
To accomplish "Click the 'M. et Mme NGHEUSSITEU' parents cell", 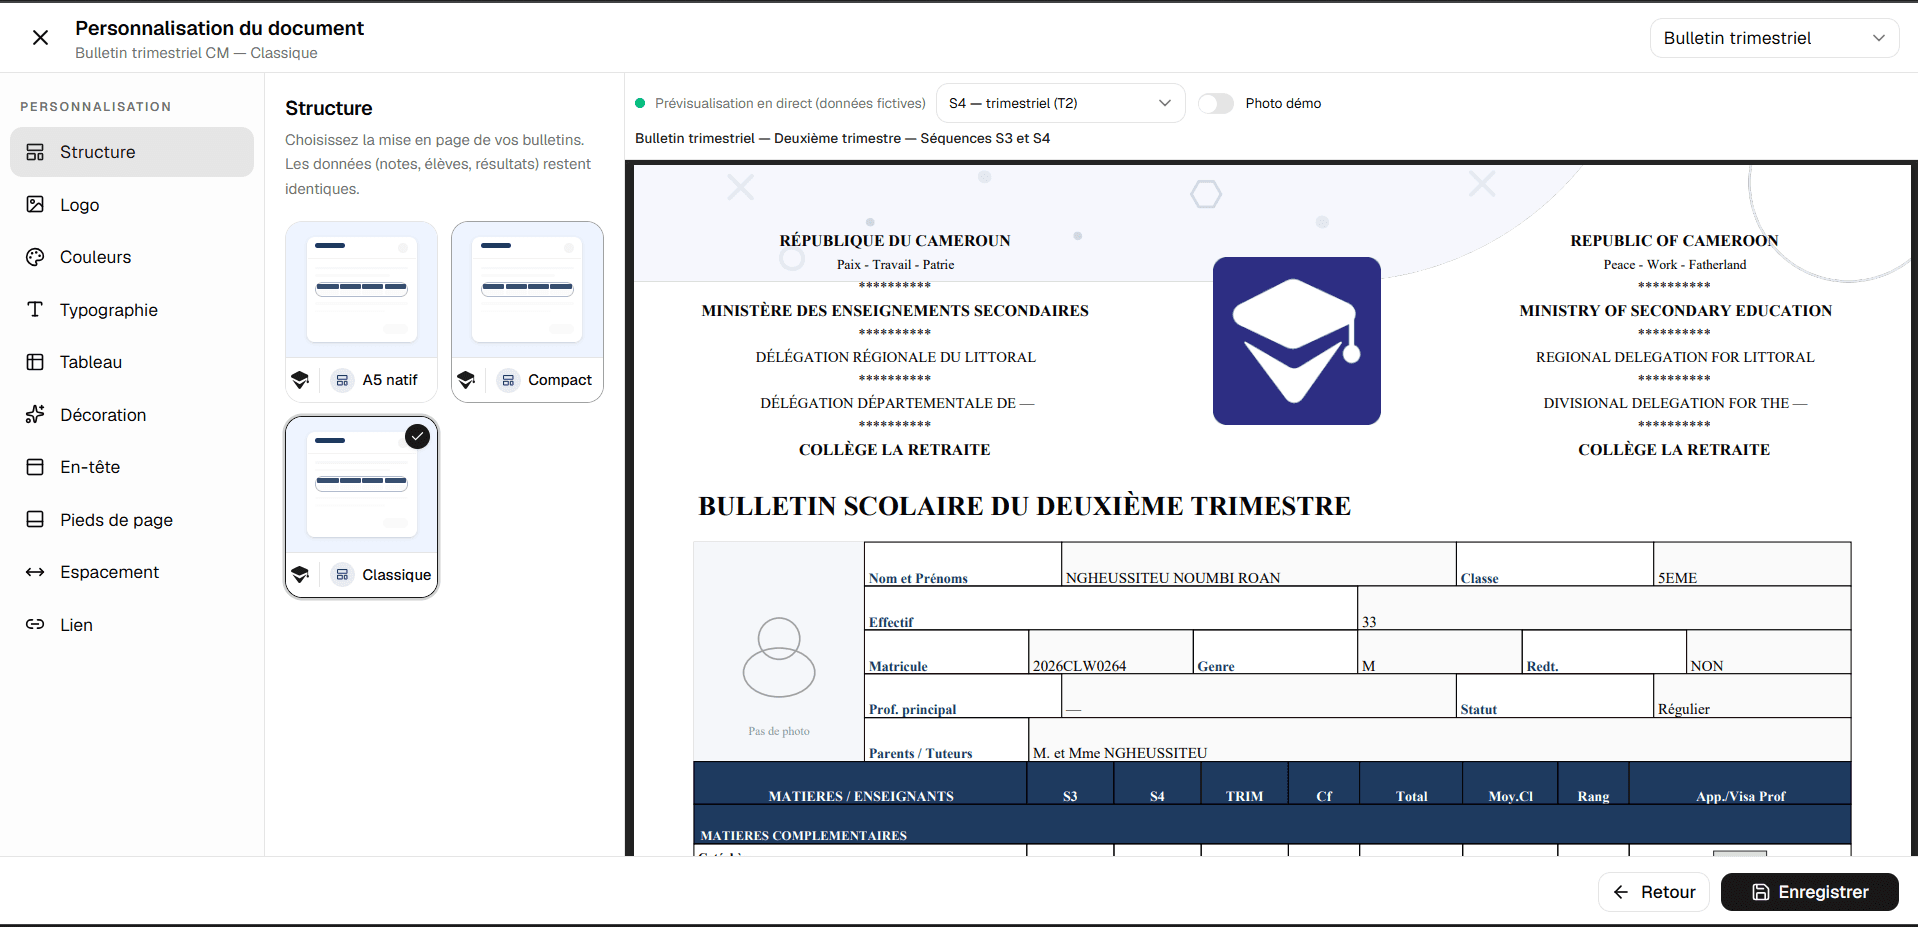I will point(1439,740).
